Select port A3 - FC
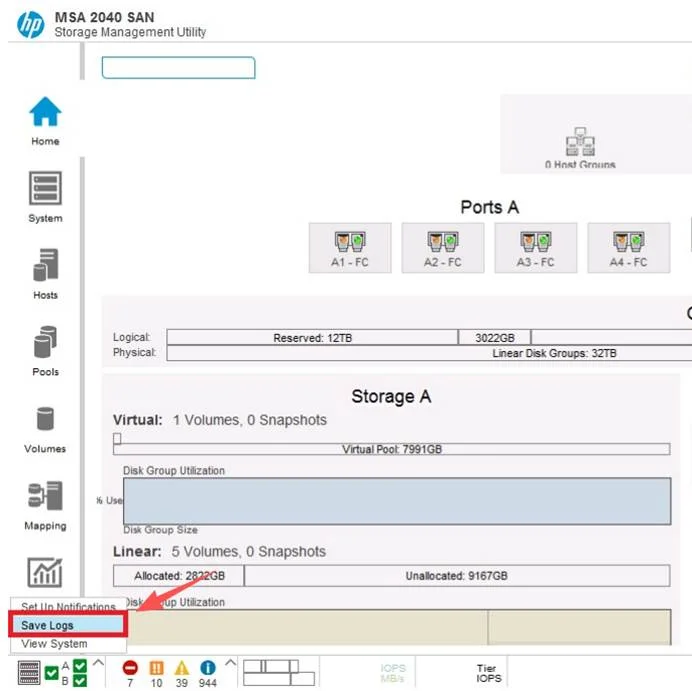 pos(536,248)
